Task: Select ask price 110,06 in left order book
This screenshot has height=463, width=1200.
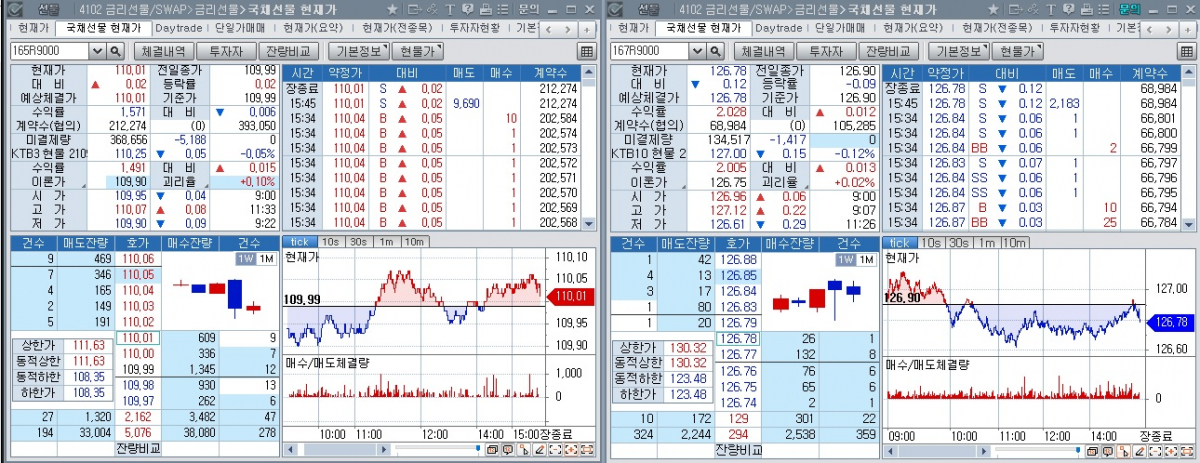Action: (136, 258)
